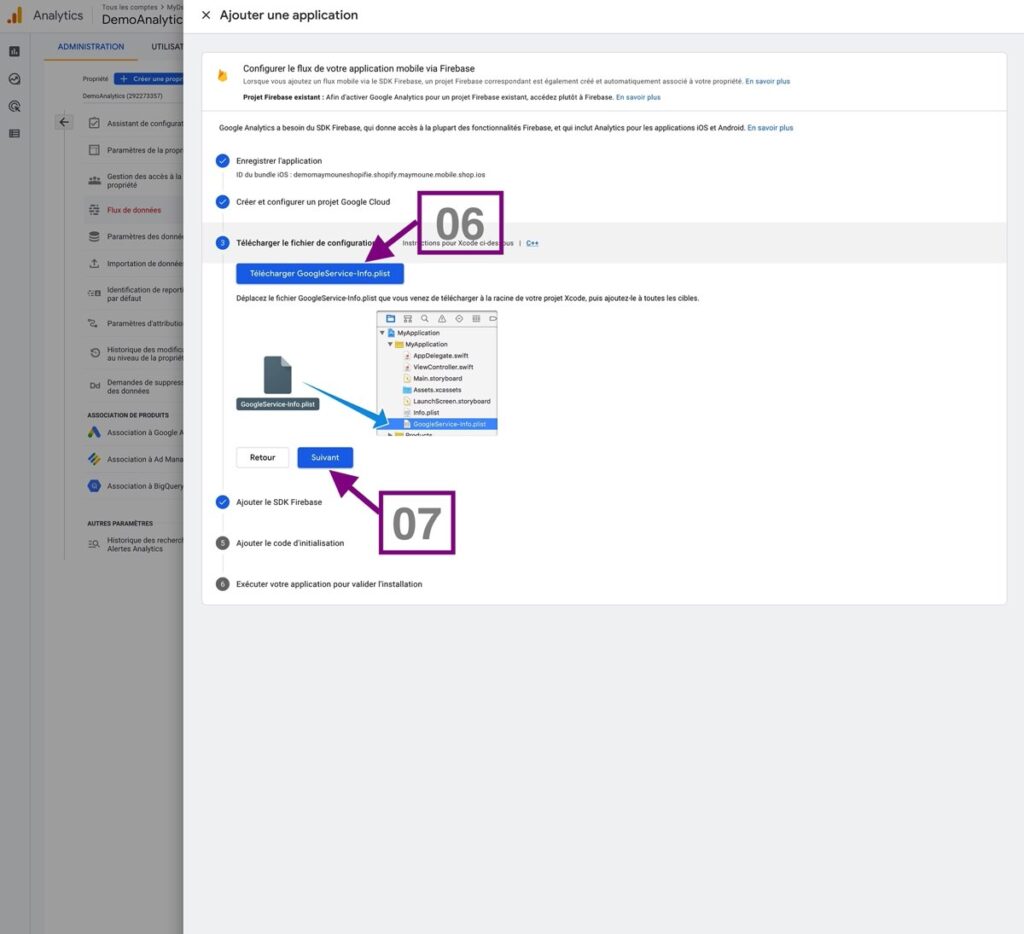
Task: Click the Paramètres de la propriété window icon
Action: [94, 150]
